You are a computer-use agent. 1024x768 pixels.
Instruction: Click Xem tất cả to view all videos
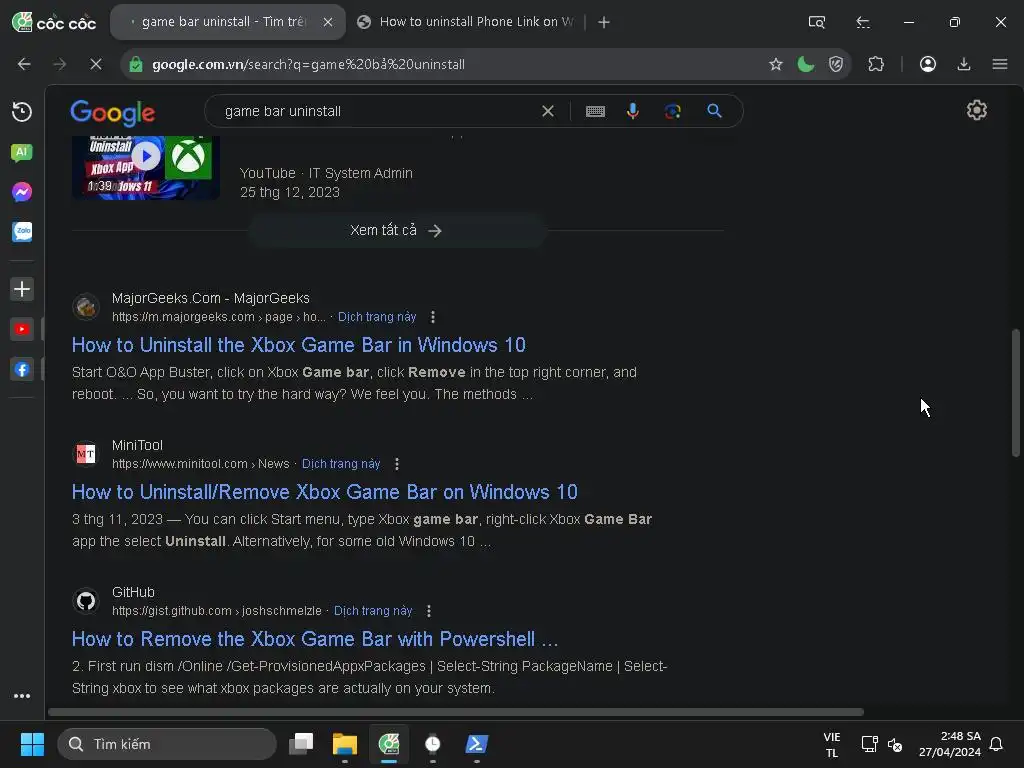click(396, 231)
